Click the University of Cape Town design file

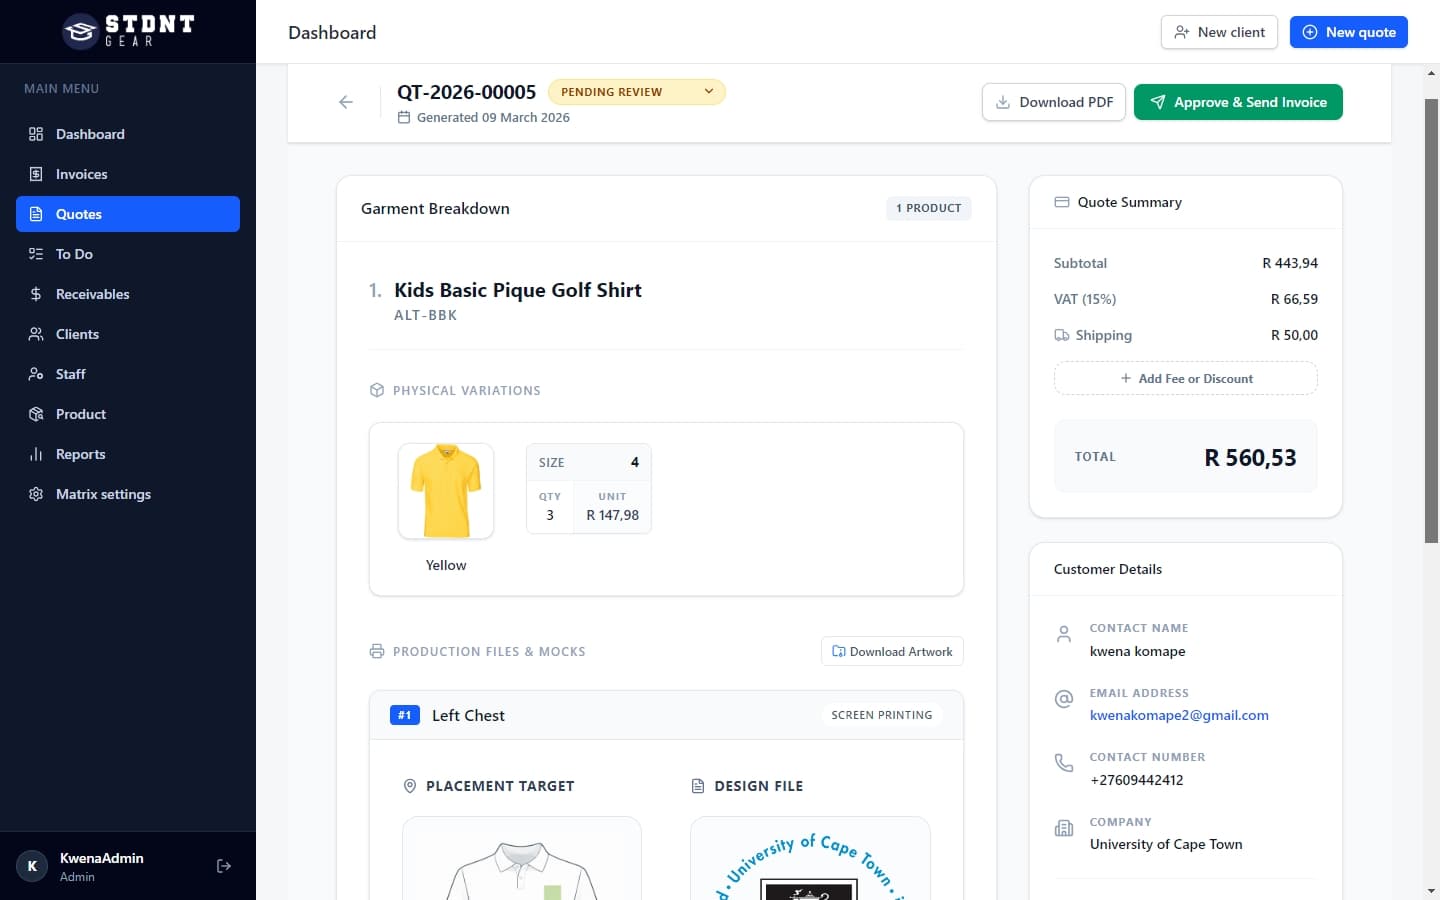pyautogui.click(x=810, y=859)
